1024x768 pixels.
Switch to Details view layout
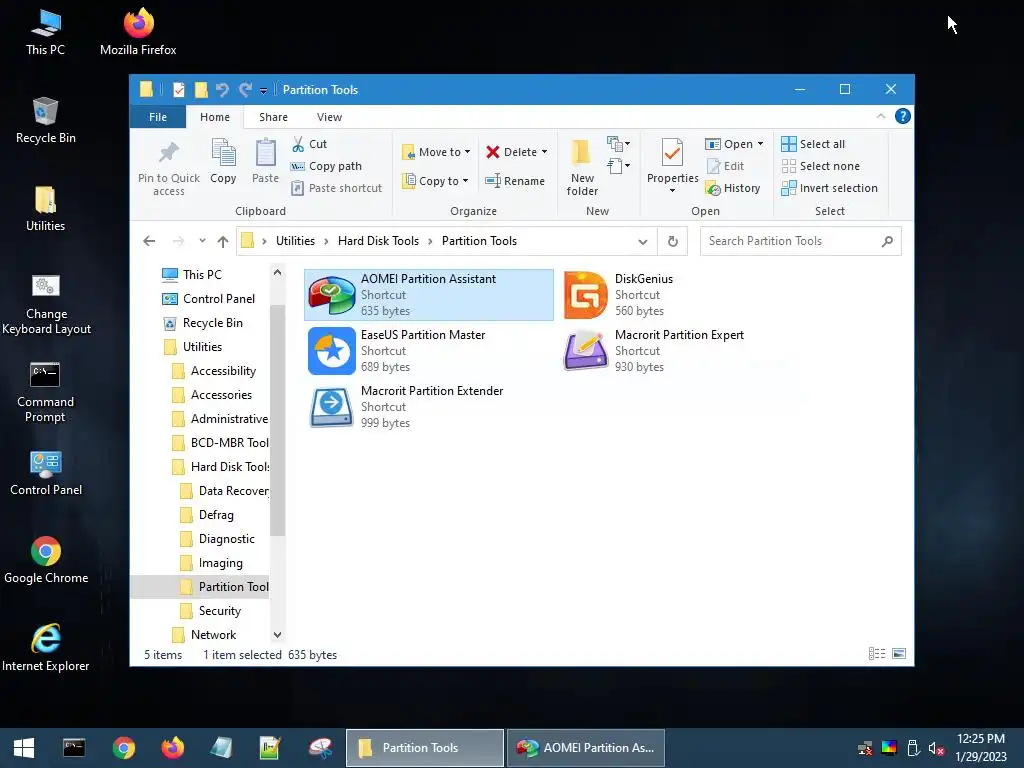(877, 654)
